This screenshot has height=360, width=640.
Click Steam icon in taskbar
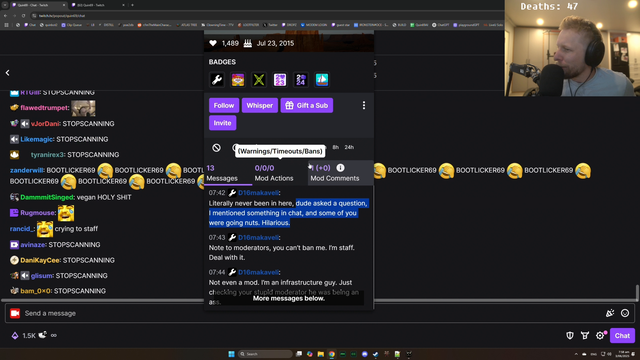point(376,354)
